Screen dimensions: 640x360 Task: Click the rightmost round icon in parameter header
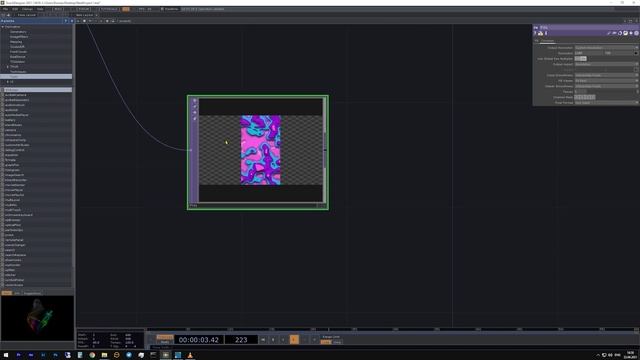[636, 33]
